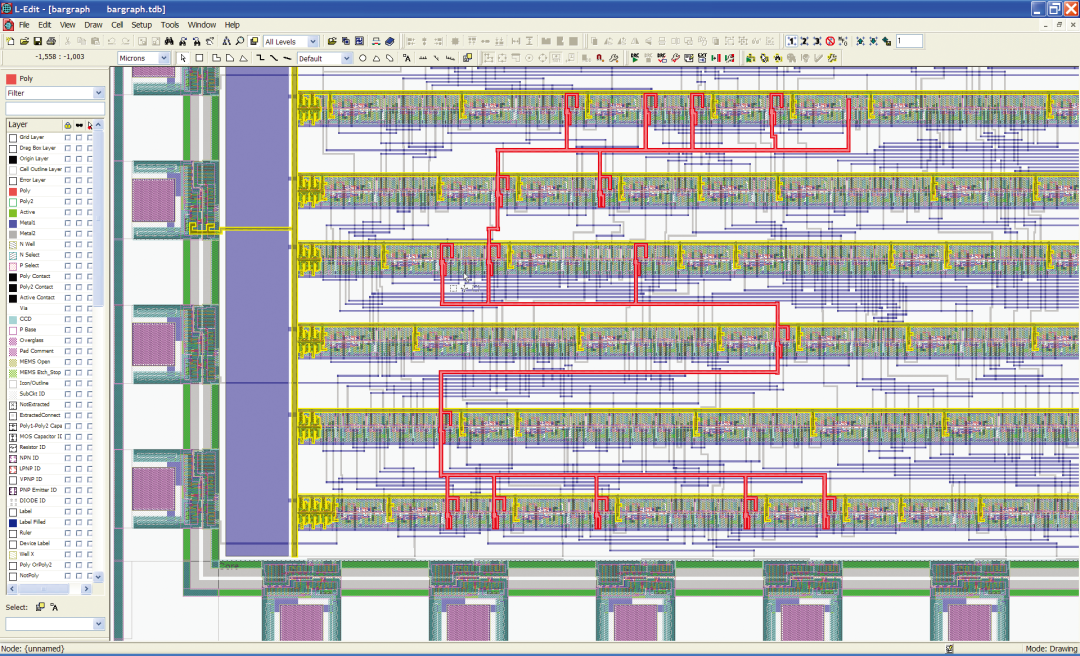Toggle lock checkbox for Grid Layer
Image resolution: width=1080 pixels, height=656 pixels.
point(68,137)
